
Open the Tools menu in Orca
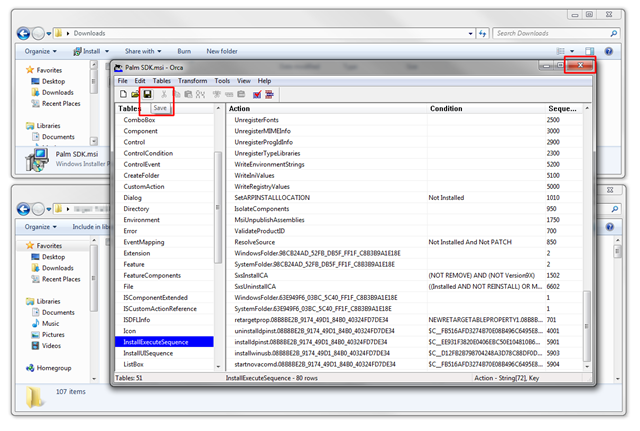pos(222,81)
